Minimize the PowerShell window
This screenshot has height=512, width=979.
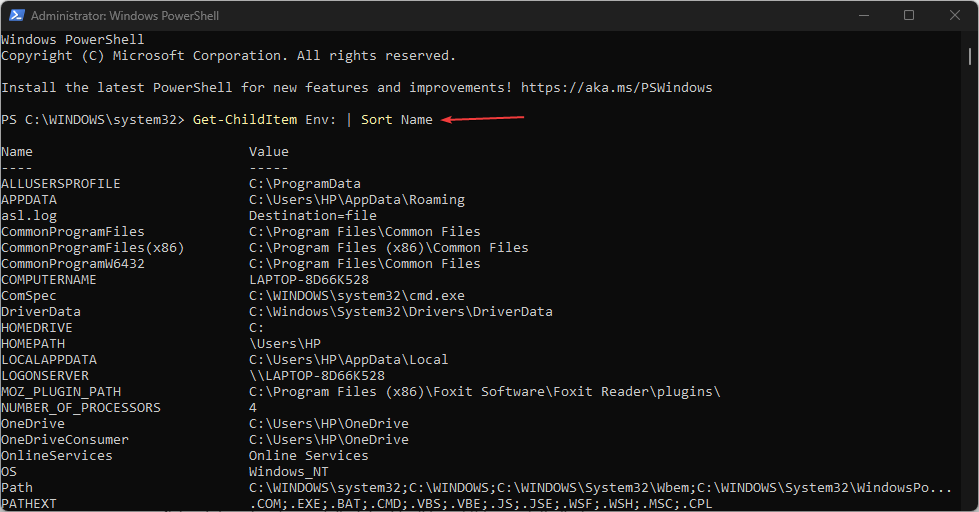(x=861, y=15)
